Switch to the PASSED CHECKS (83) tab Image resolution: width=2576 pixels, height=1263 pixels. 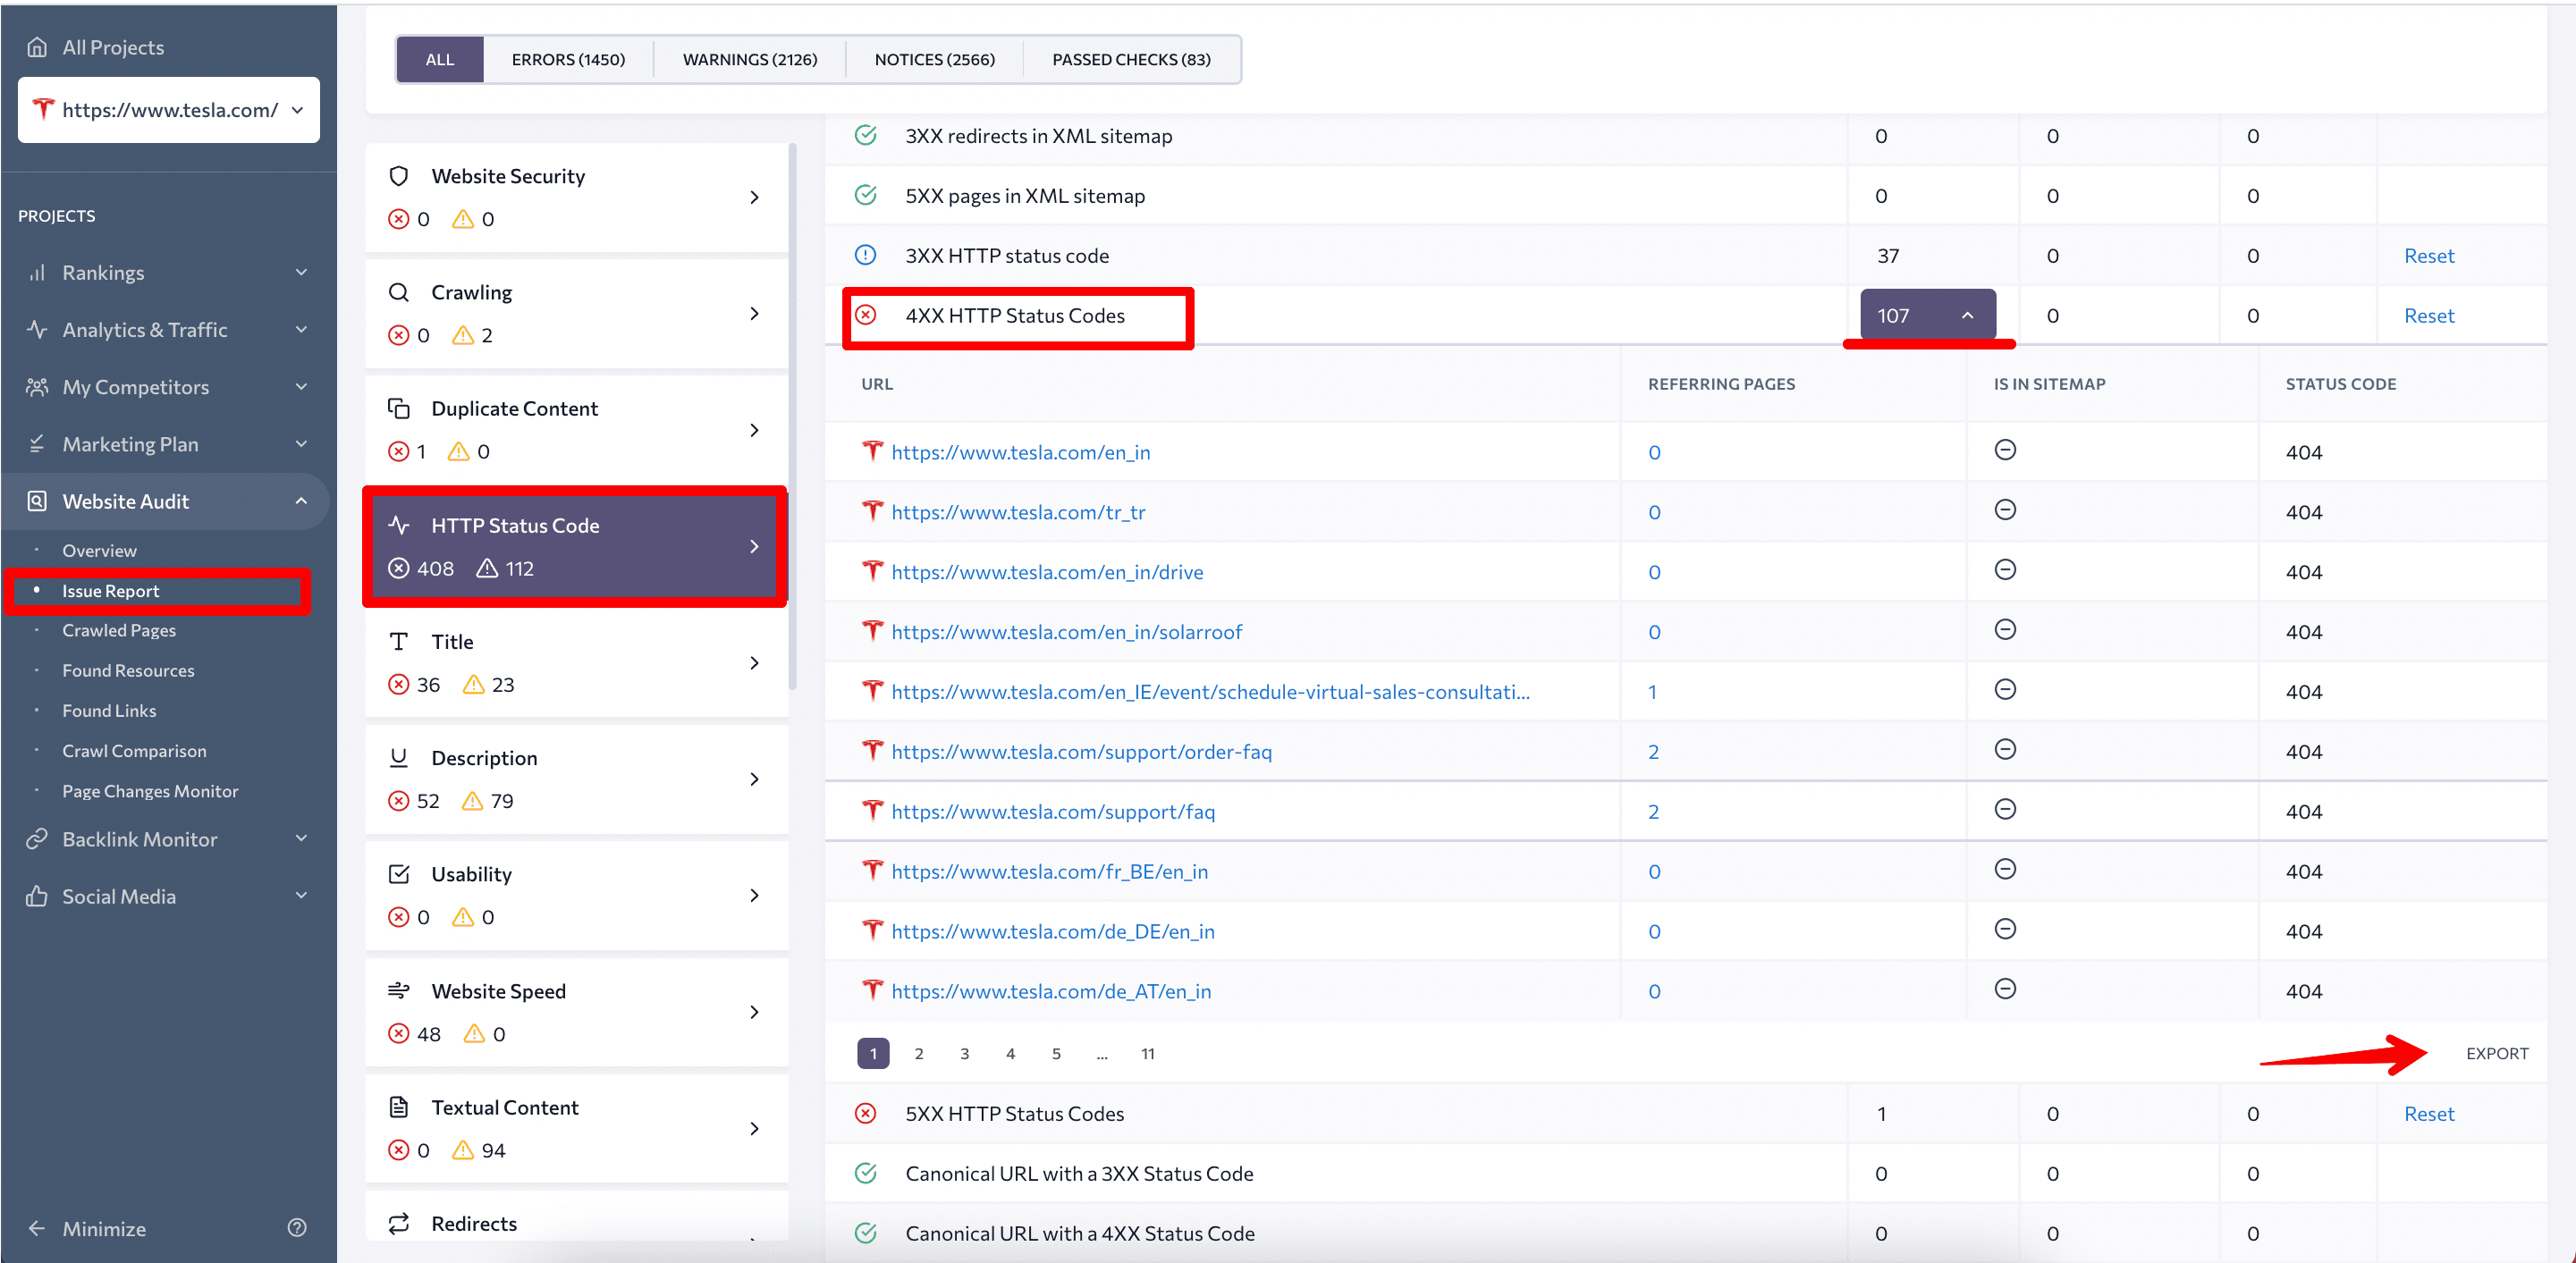(x=1131, y=59)
